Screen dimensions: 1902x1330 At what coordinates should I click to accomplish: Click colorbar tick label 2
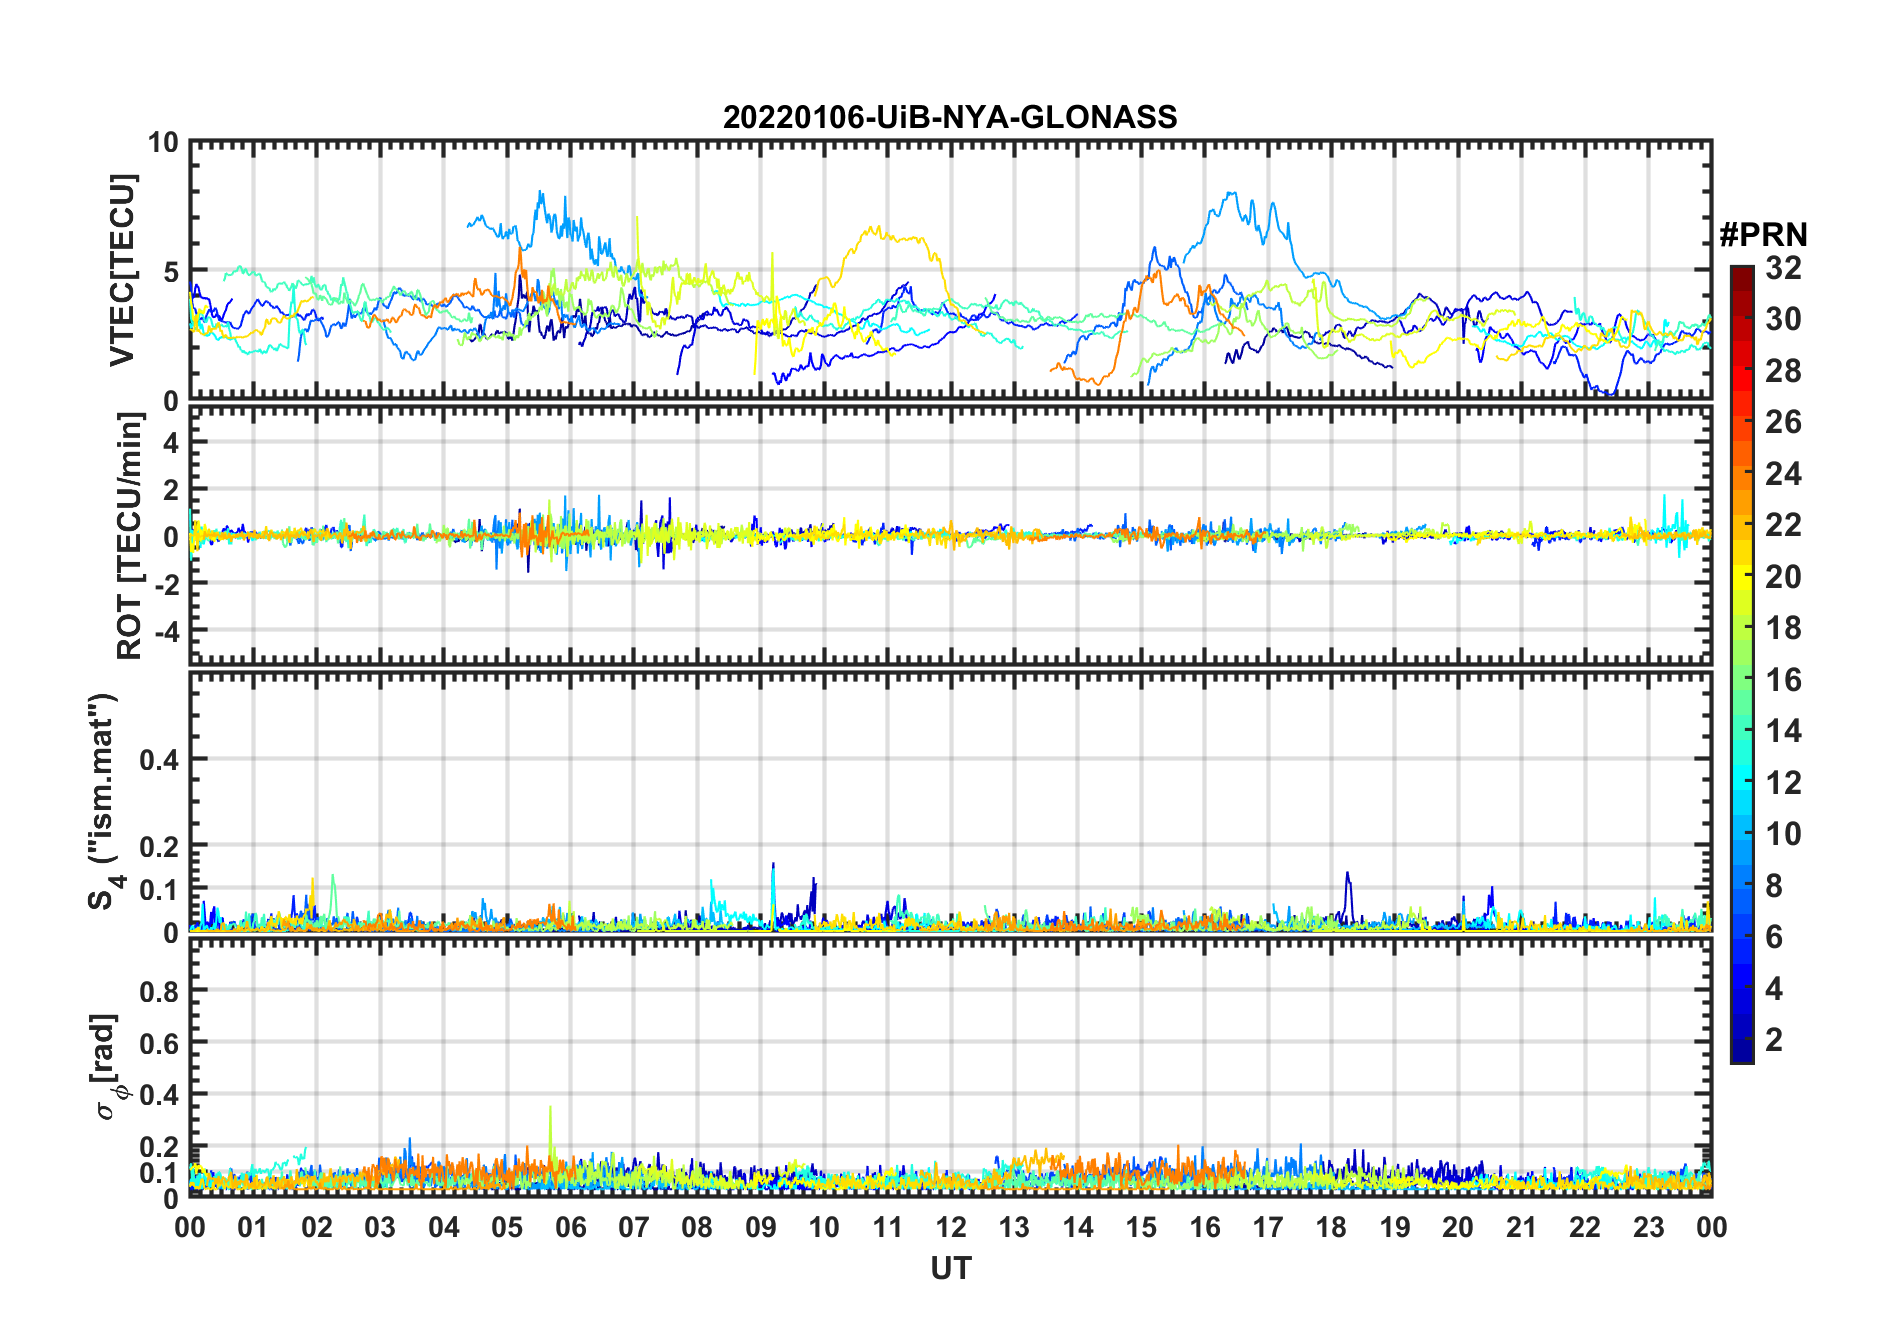coord(1774,1040)
